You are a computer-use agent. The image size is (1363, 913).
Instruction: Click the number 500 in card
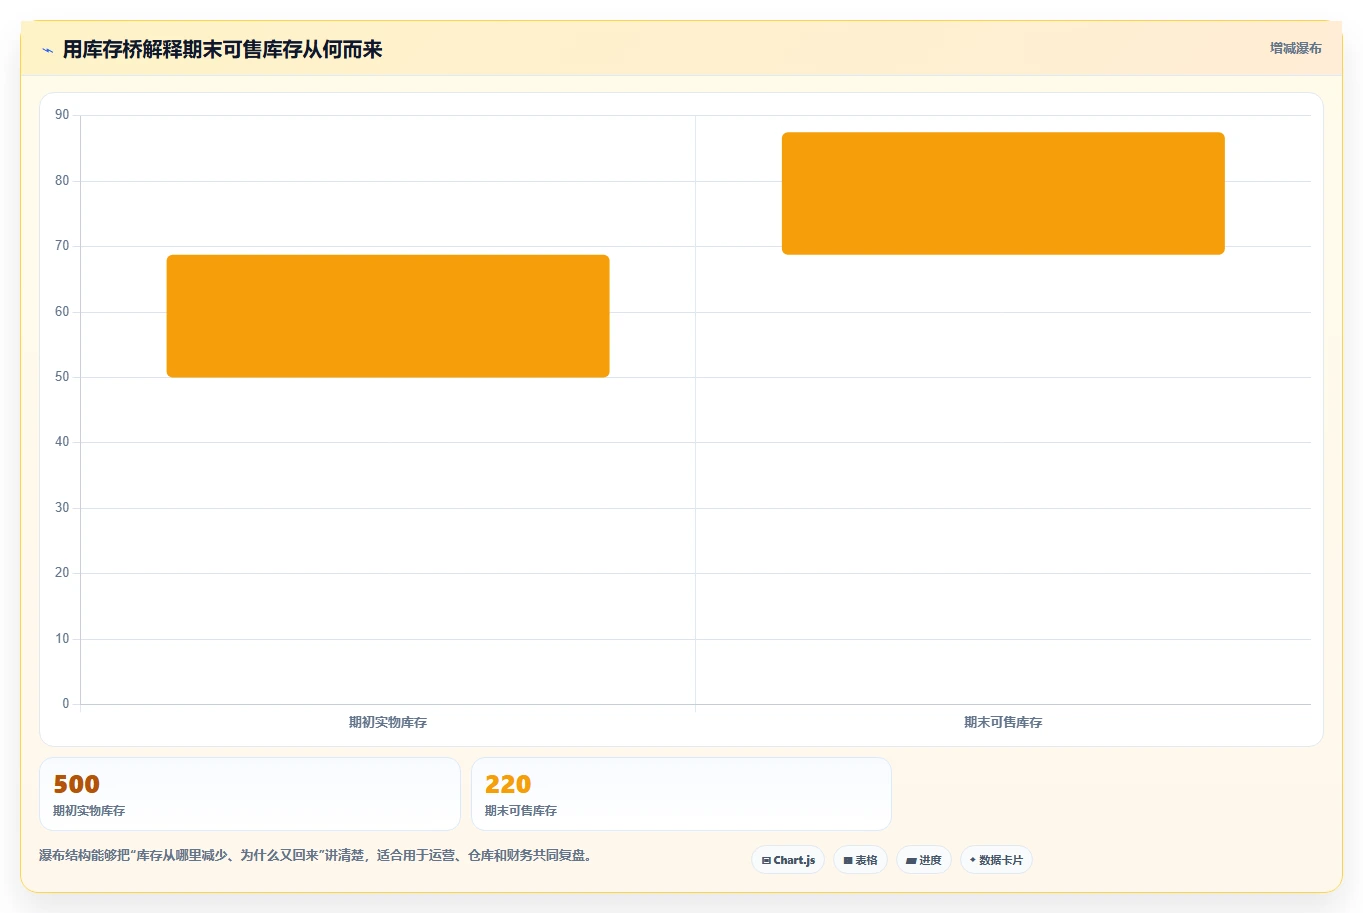pyautogui.click(x=76, y=784)
